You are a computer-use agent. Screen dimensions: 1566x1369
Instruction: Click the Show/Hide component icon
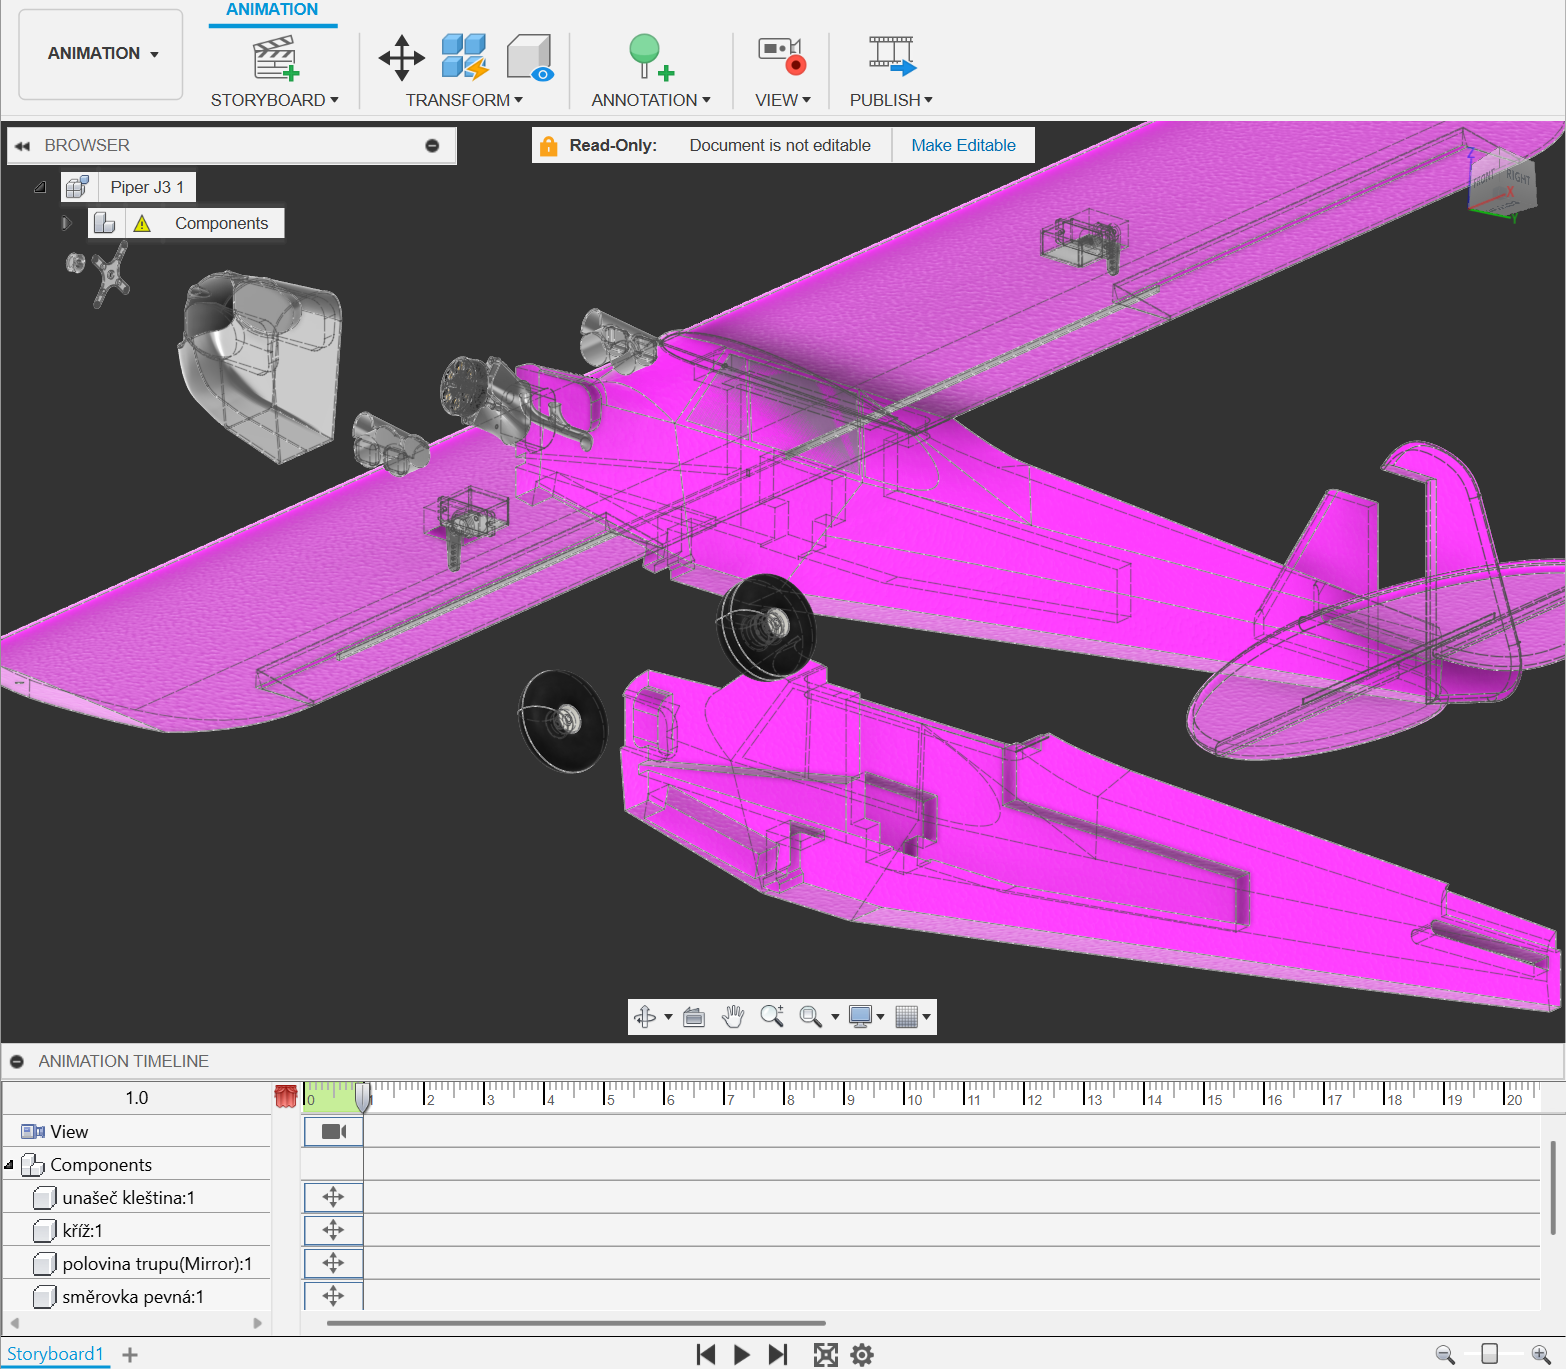pos(529,57)
